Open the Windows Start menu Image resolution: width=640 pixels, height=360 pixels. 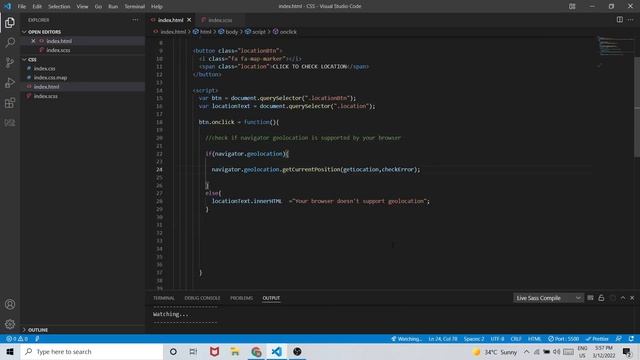[10, 351]
